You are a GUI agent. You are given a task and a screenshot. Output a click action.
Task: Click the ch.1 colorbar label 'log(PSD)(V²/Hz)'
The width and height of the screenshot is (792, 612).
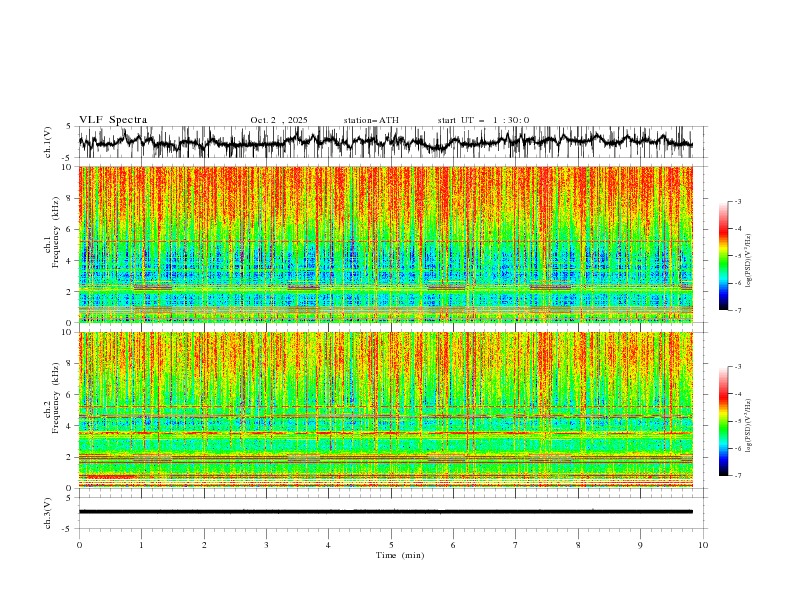point(749,261)
